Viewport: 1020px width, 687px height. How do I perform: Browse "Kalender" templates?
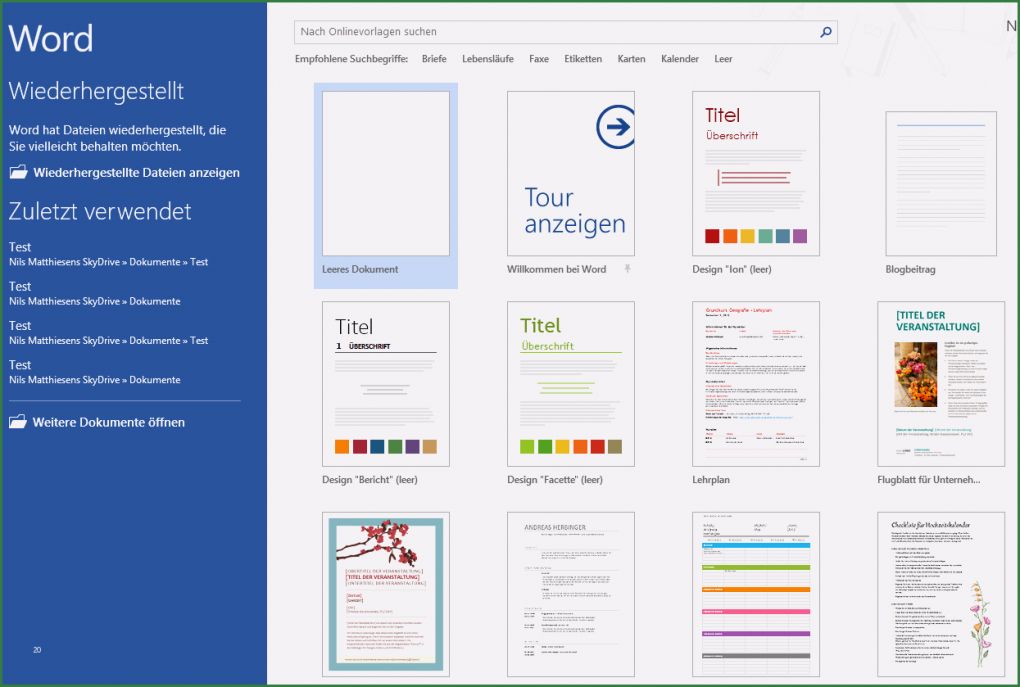click(x=680, y=59)
